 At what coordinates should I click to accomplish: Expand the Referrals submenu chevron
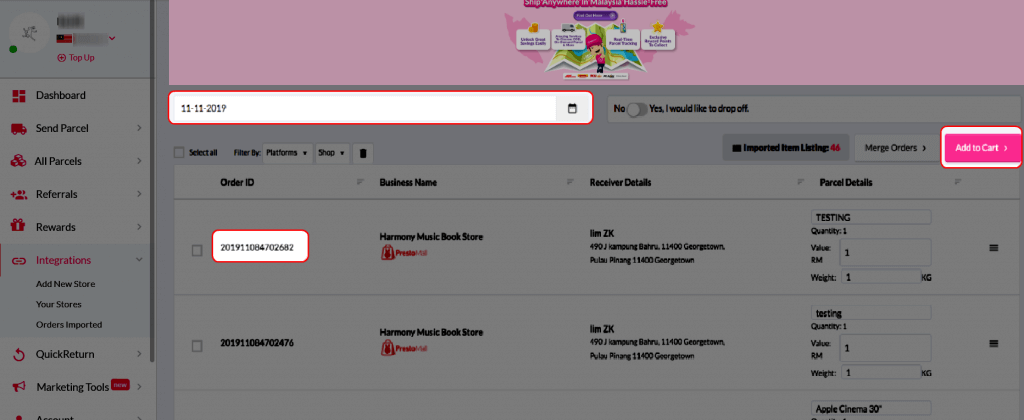tap(139, 195)
